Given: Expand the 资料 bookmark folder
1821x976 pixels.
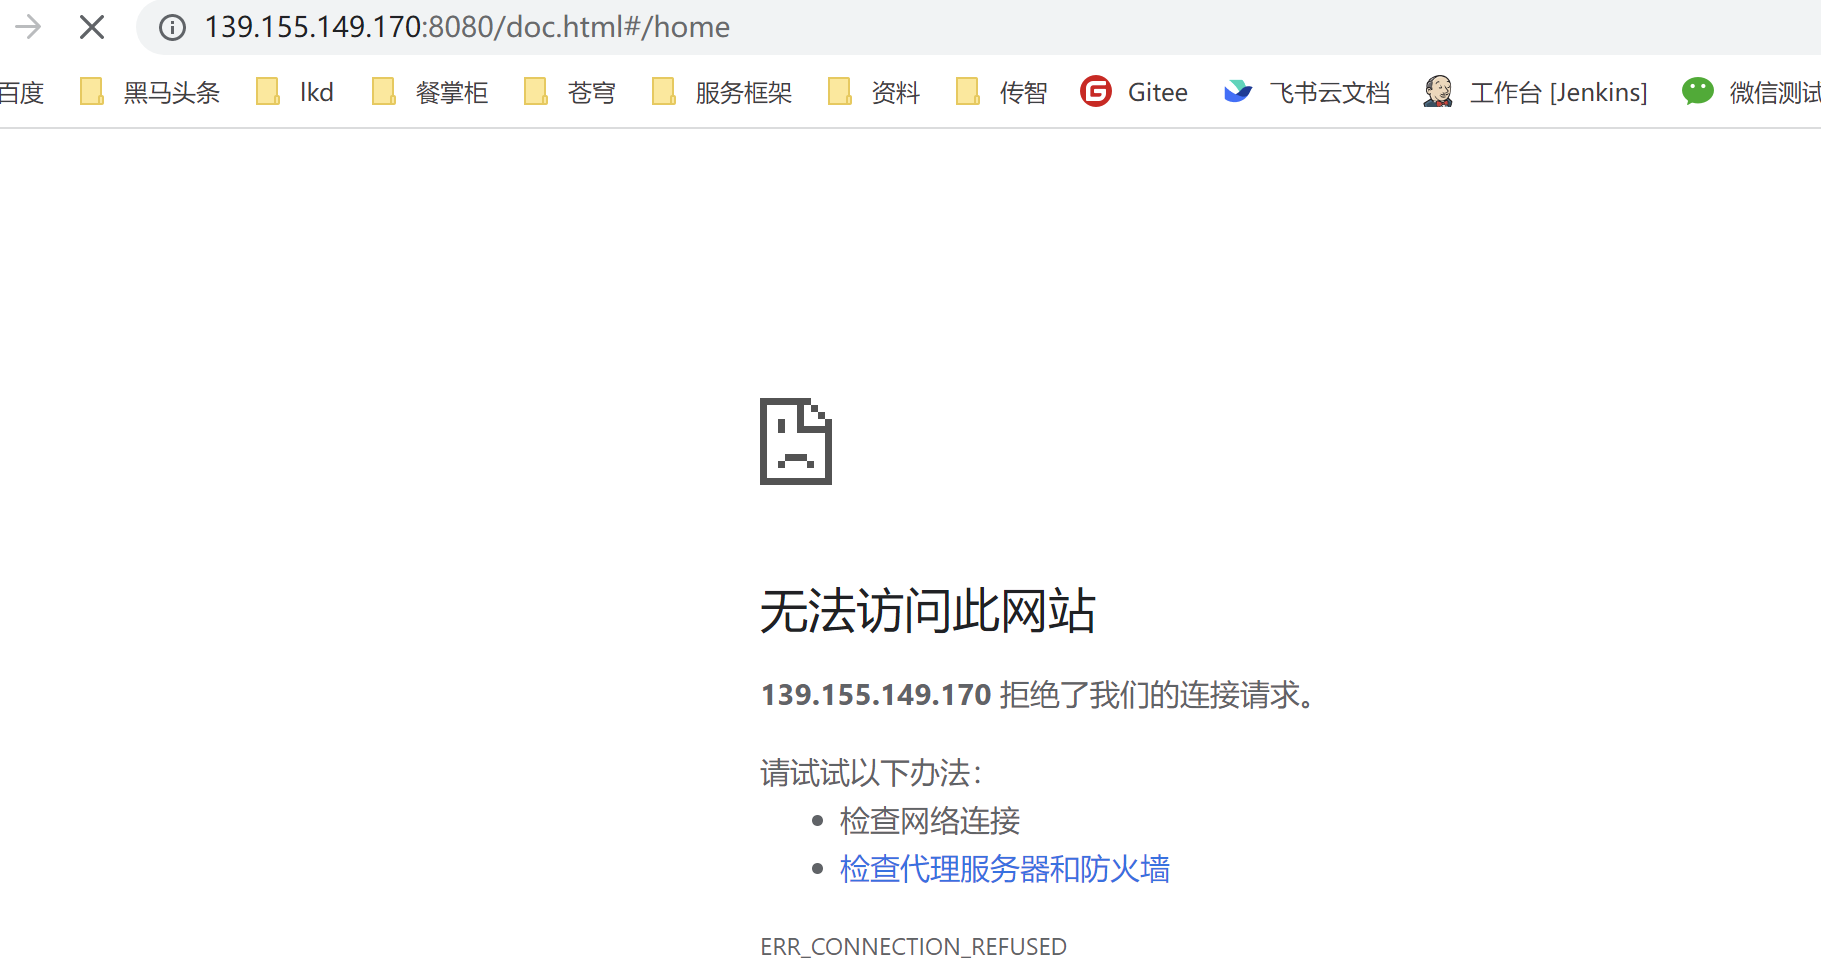Looking at the screenshot, I should tap(874, 92).
